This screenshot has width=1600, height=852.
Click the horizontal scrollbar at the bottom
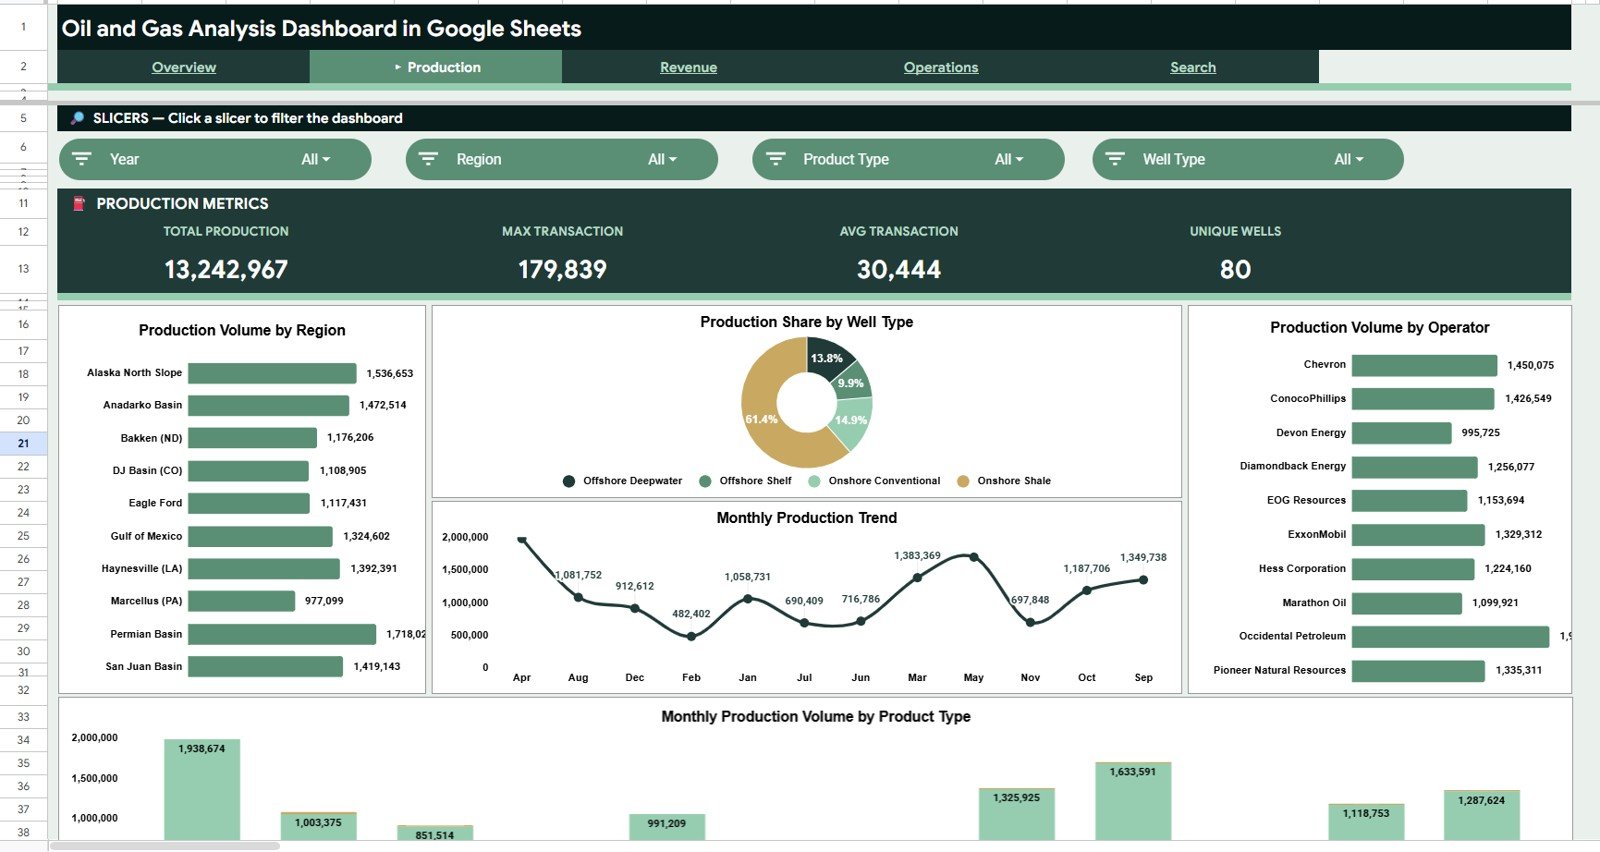point(165,846)
